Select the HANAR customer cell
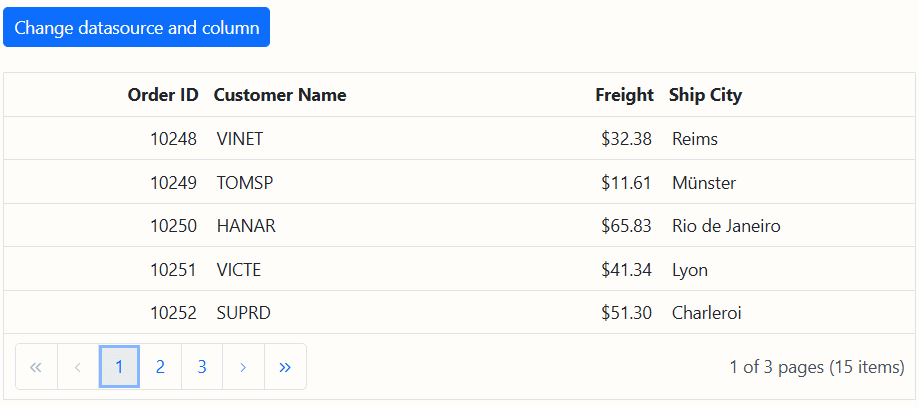This screenshot has height=407, width=919. (x=246, y=226)
